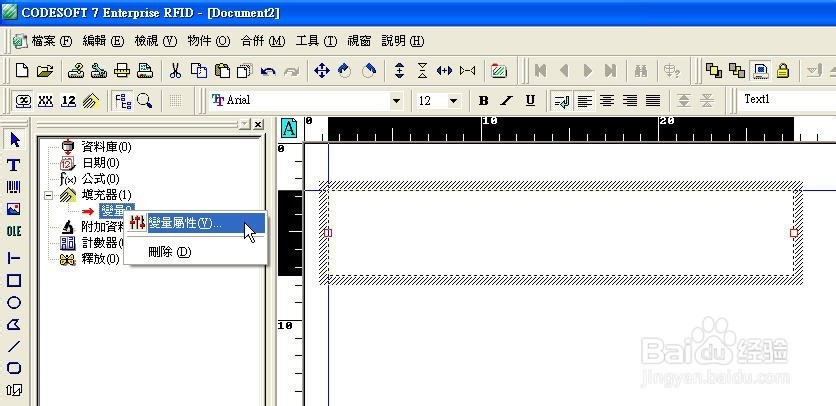
Task: Open the Arial font dropdown
Action: tap(396, 100)
